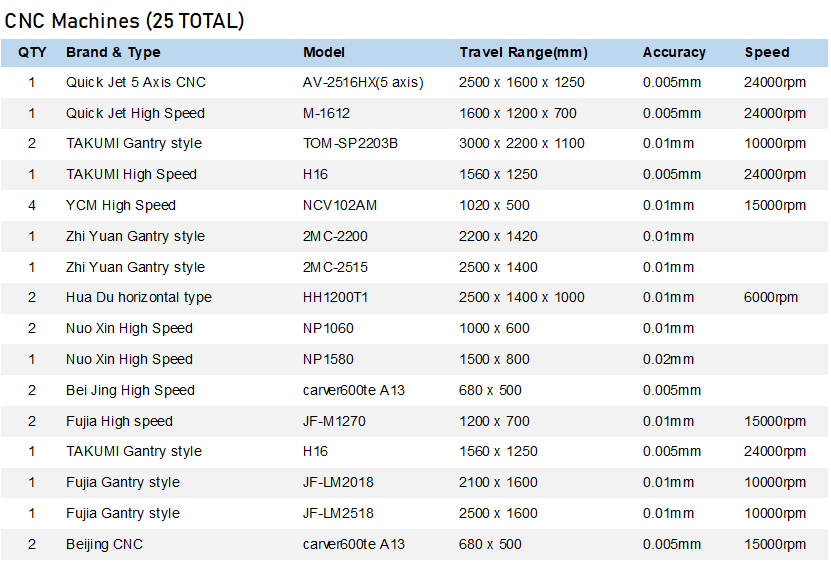Click travel range '2100 x 1600'

click(x=498, y=482)
